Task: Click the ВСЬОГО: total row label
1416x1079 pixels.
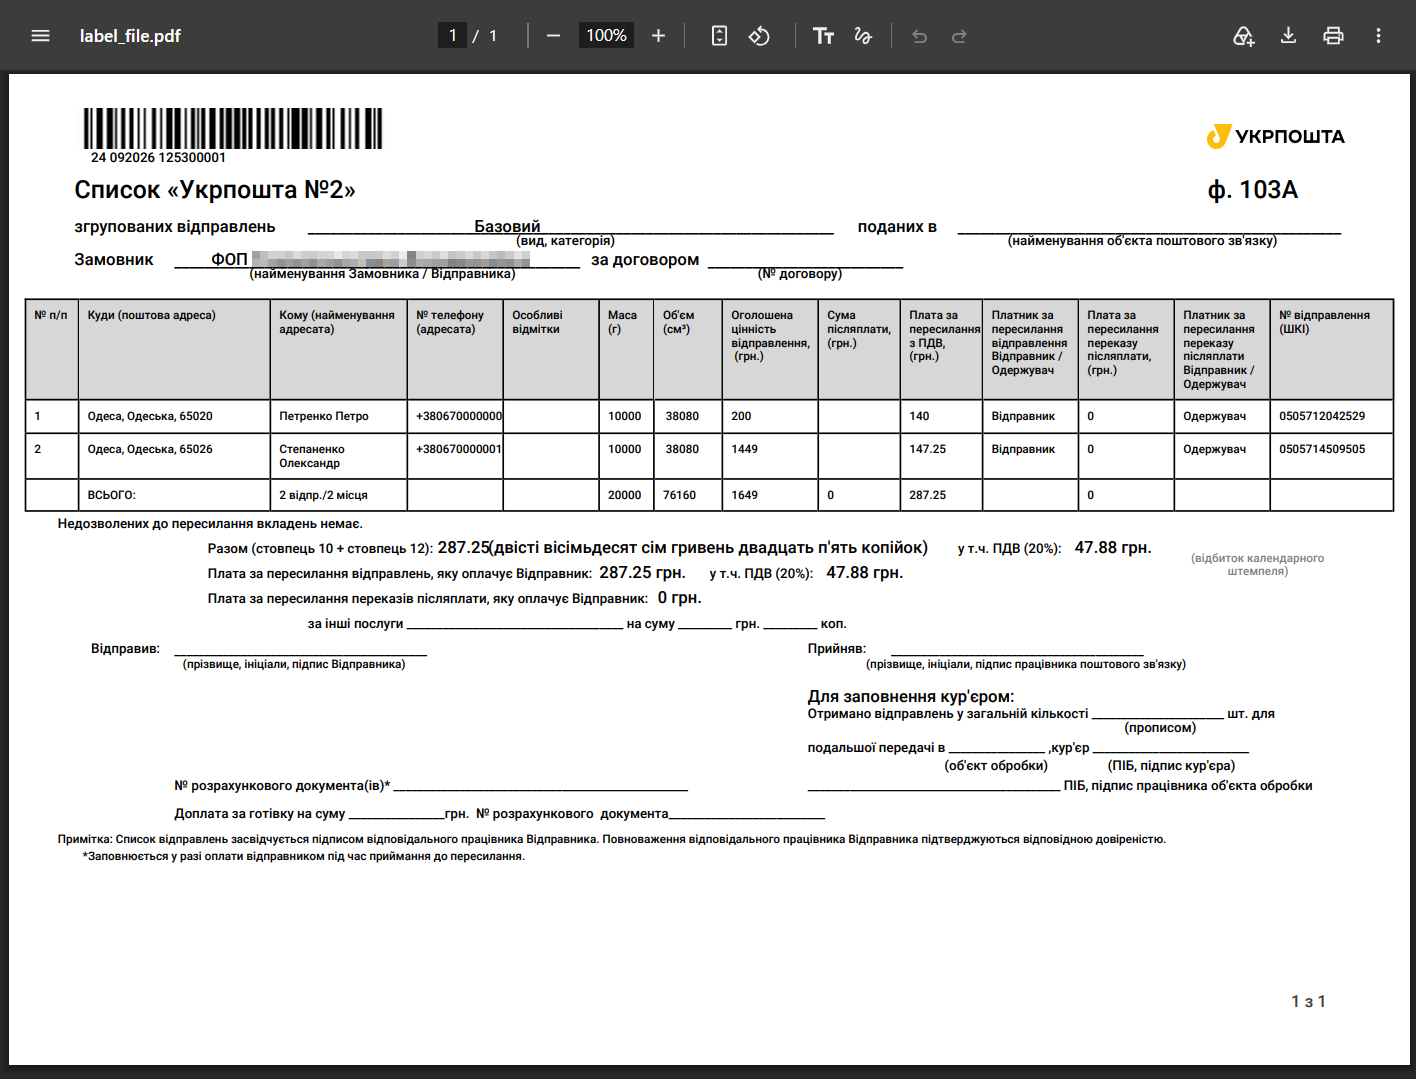Action: click(112, 495)
